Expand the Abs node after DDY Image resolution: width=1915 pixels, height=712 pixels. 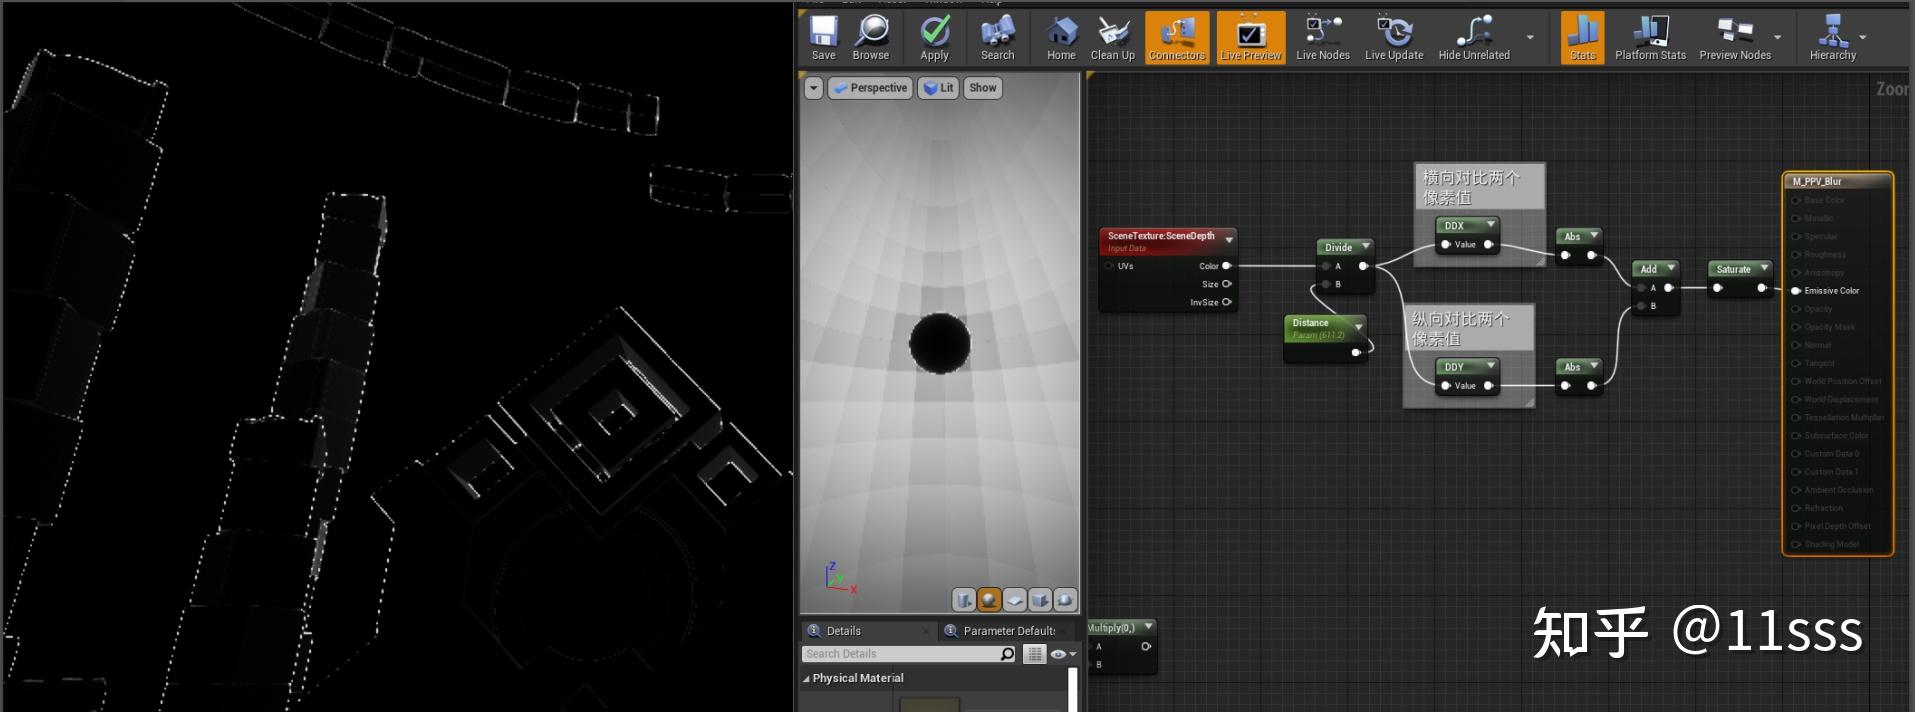click(1594, 366)
